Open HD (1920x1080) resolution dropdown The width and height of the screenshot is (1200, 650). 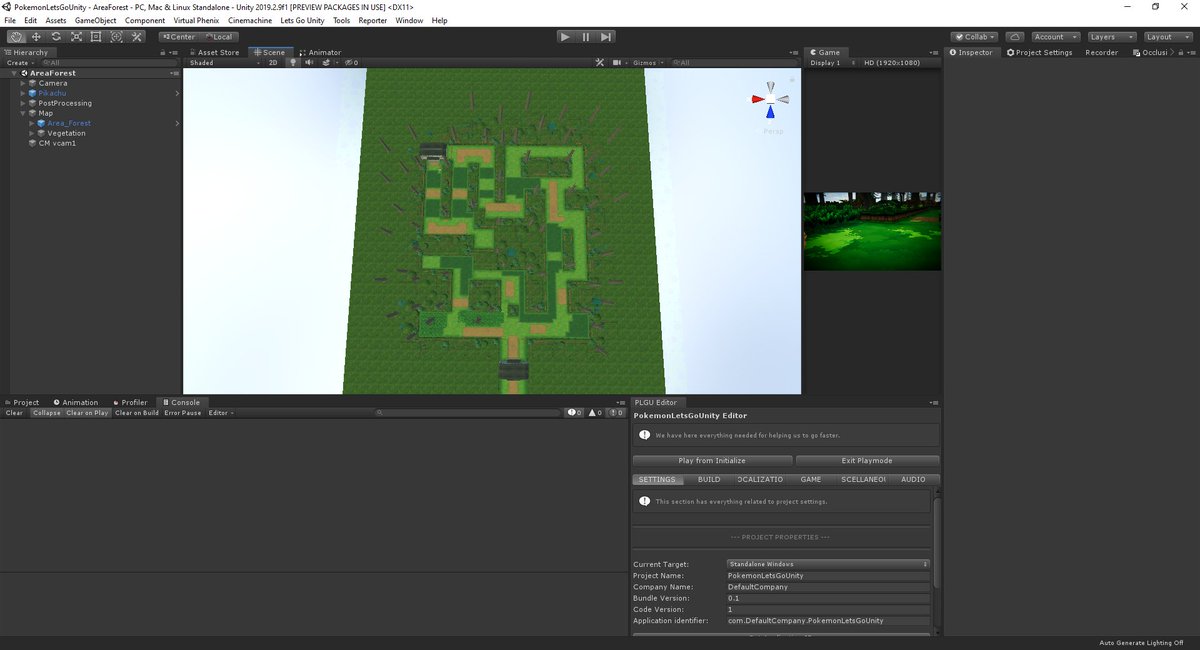click(890, 62)
